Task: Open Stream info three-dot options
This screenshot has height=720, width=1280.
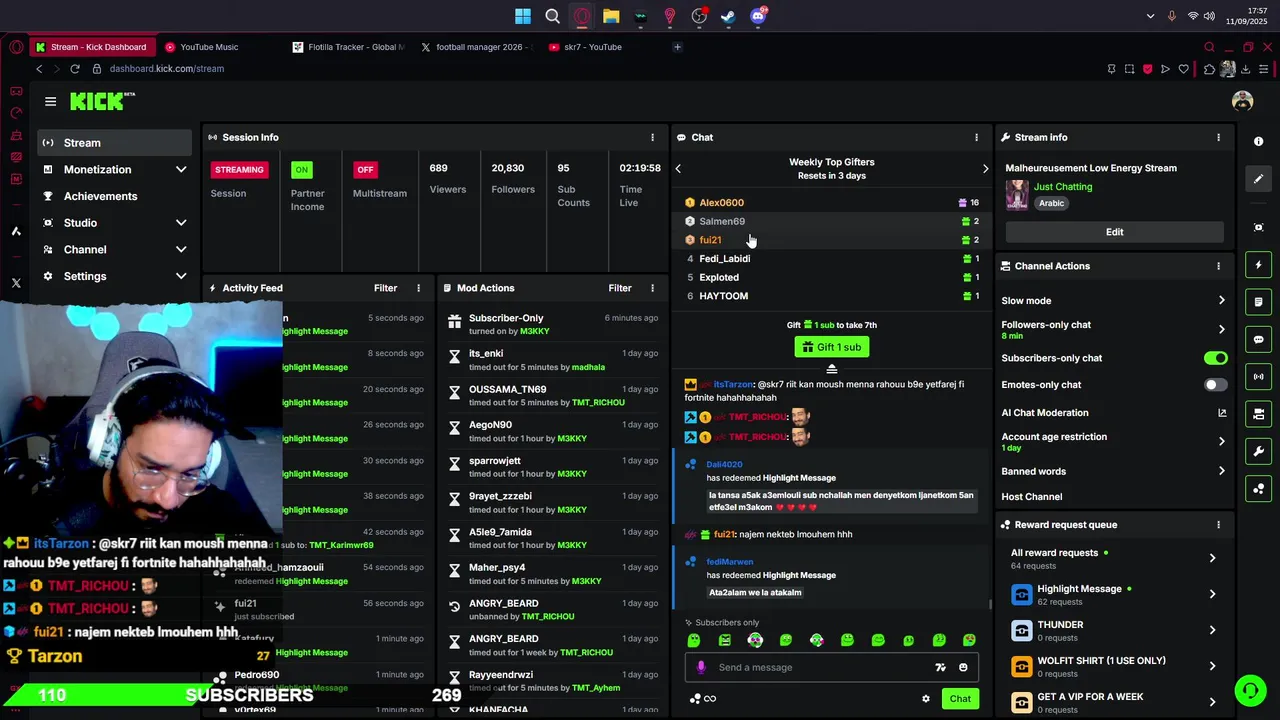Action: coord(1218,138)
